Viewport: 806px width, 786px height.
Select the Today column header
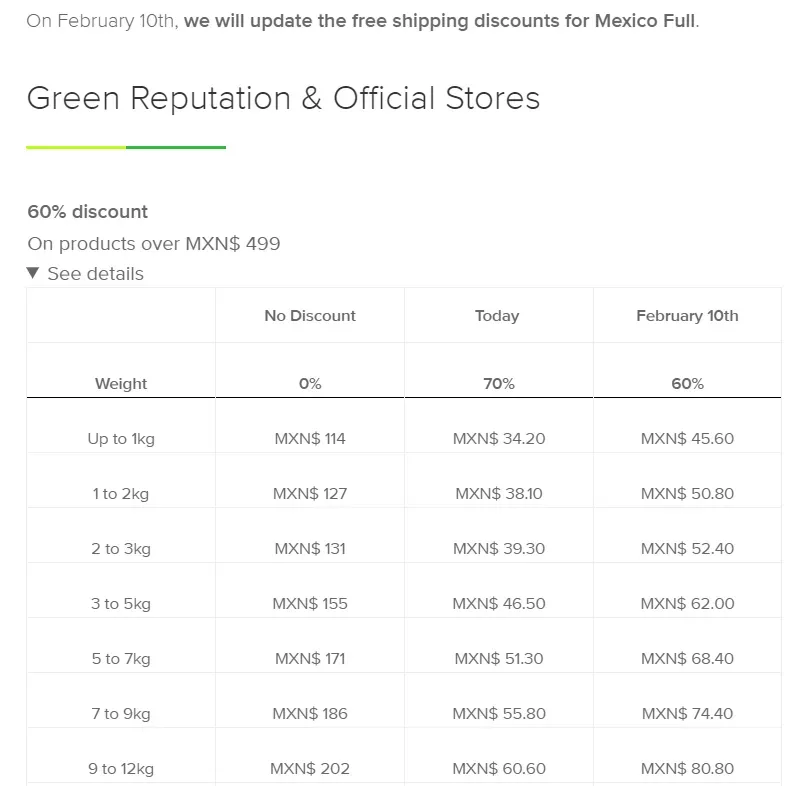[497, 316]
